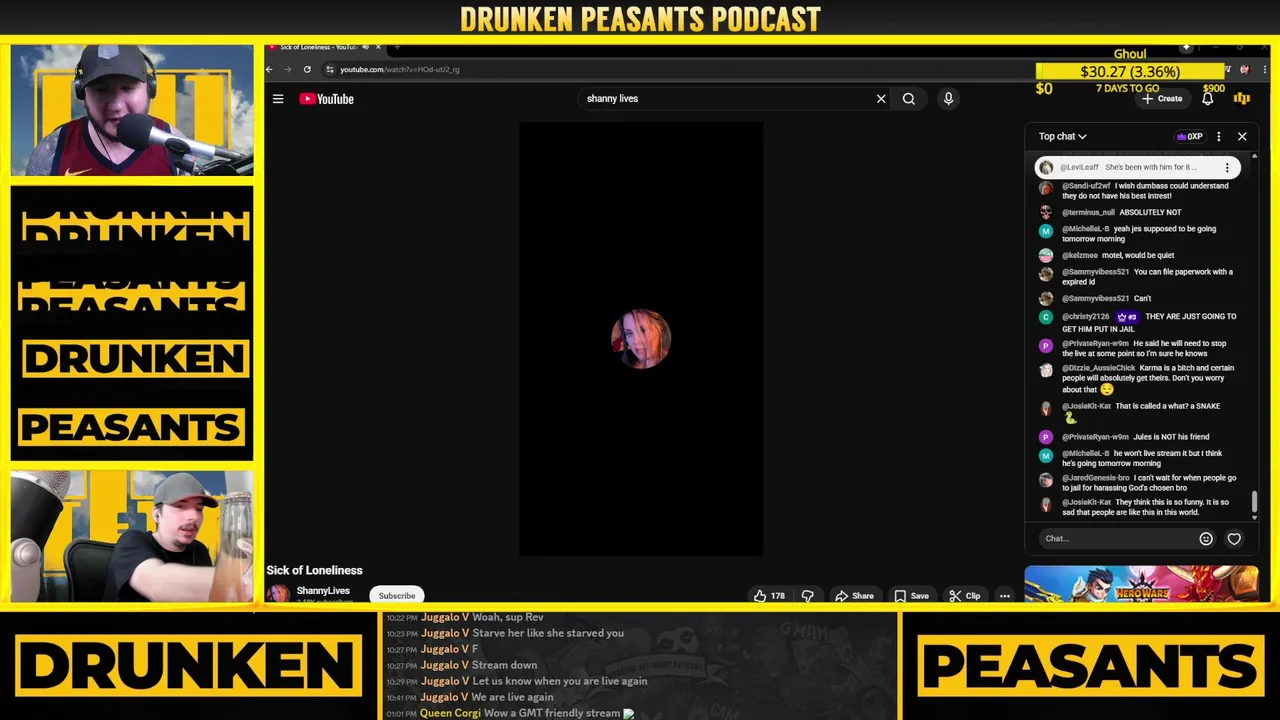Screen dimensions: 1280x720
Task: Open a new browser tab
Action: (397, 47)
